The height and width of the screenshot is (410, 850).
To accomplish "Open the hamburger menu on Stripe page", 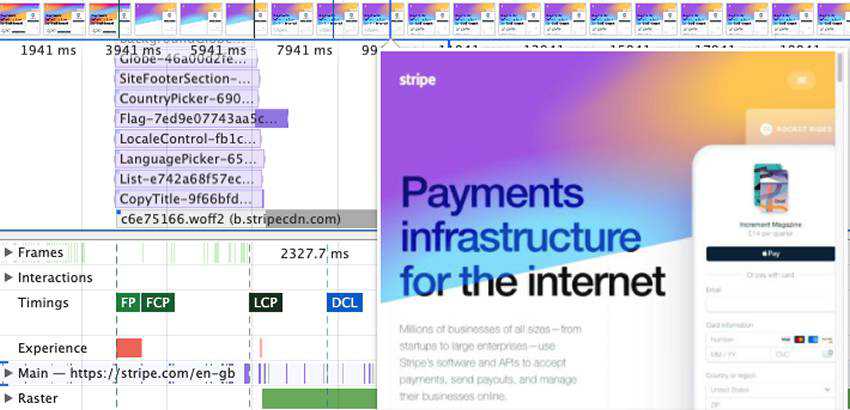I will (800, 80).
